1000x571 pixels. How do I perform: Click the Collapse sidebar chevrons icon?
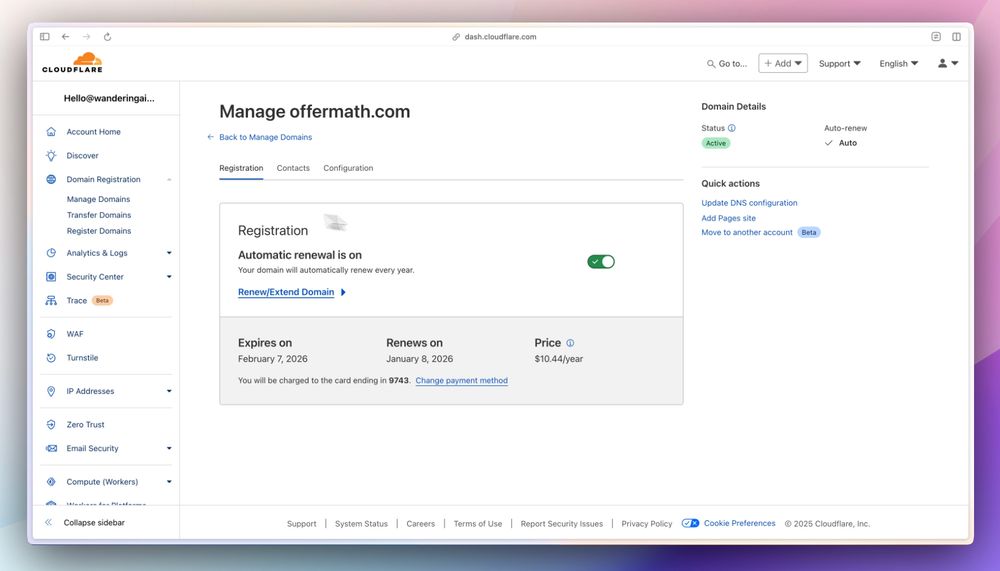click(x=48, y=523)
